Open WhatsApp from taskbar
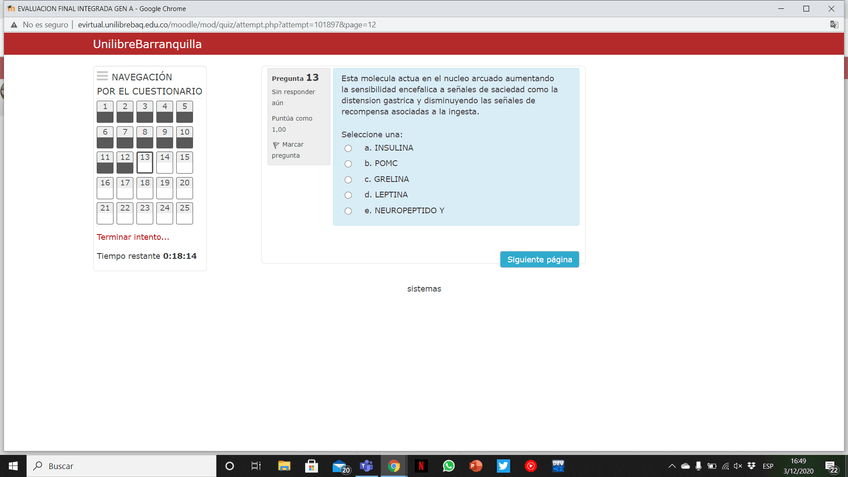Viewport: 848px width, 477px height. [448, 466]
